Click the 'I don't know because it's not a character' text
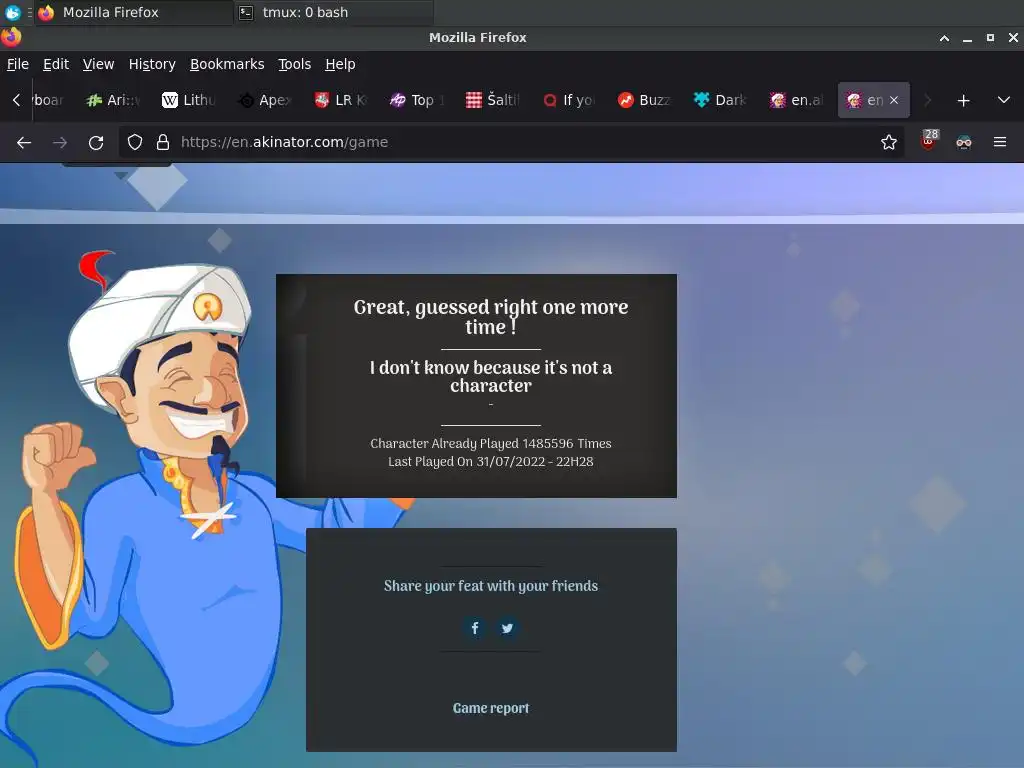Image resolution: width=1024 pixels, height=768 pixels. tap(491, 376)
